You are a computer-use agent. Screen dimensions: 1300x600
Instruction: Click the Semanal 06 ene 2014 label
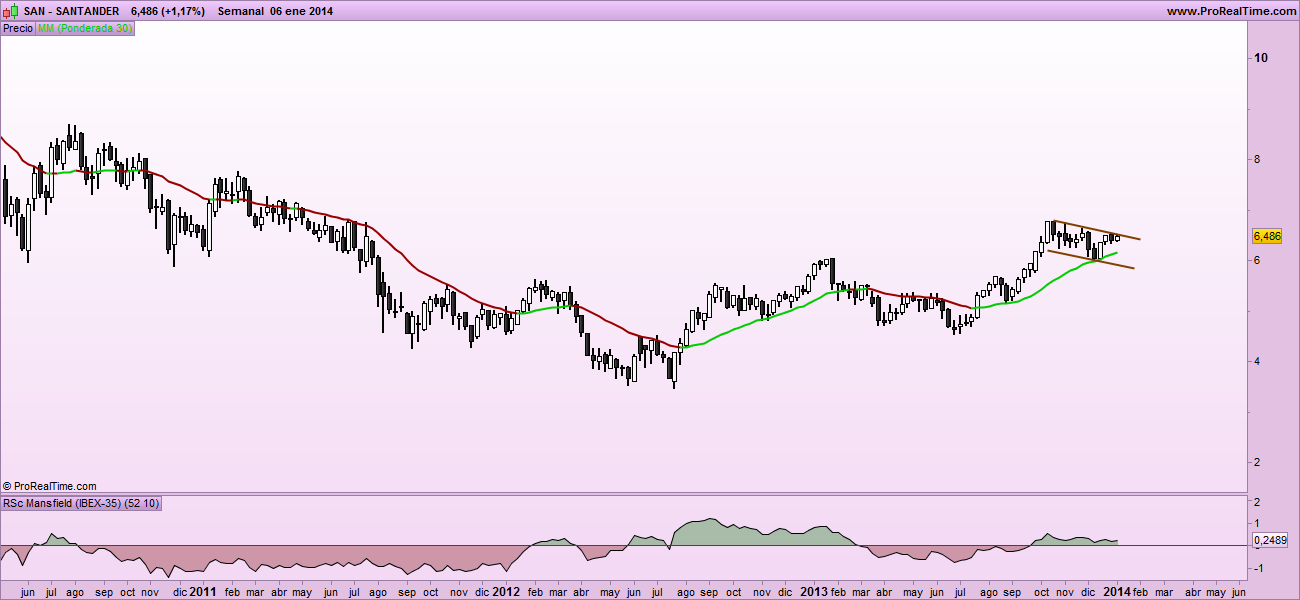(275, 11)
